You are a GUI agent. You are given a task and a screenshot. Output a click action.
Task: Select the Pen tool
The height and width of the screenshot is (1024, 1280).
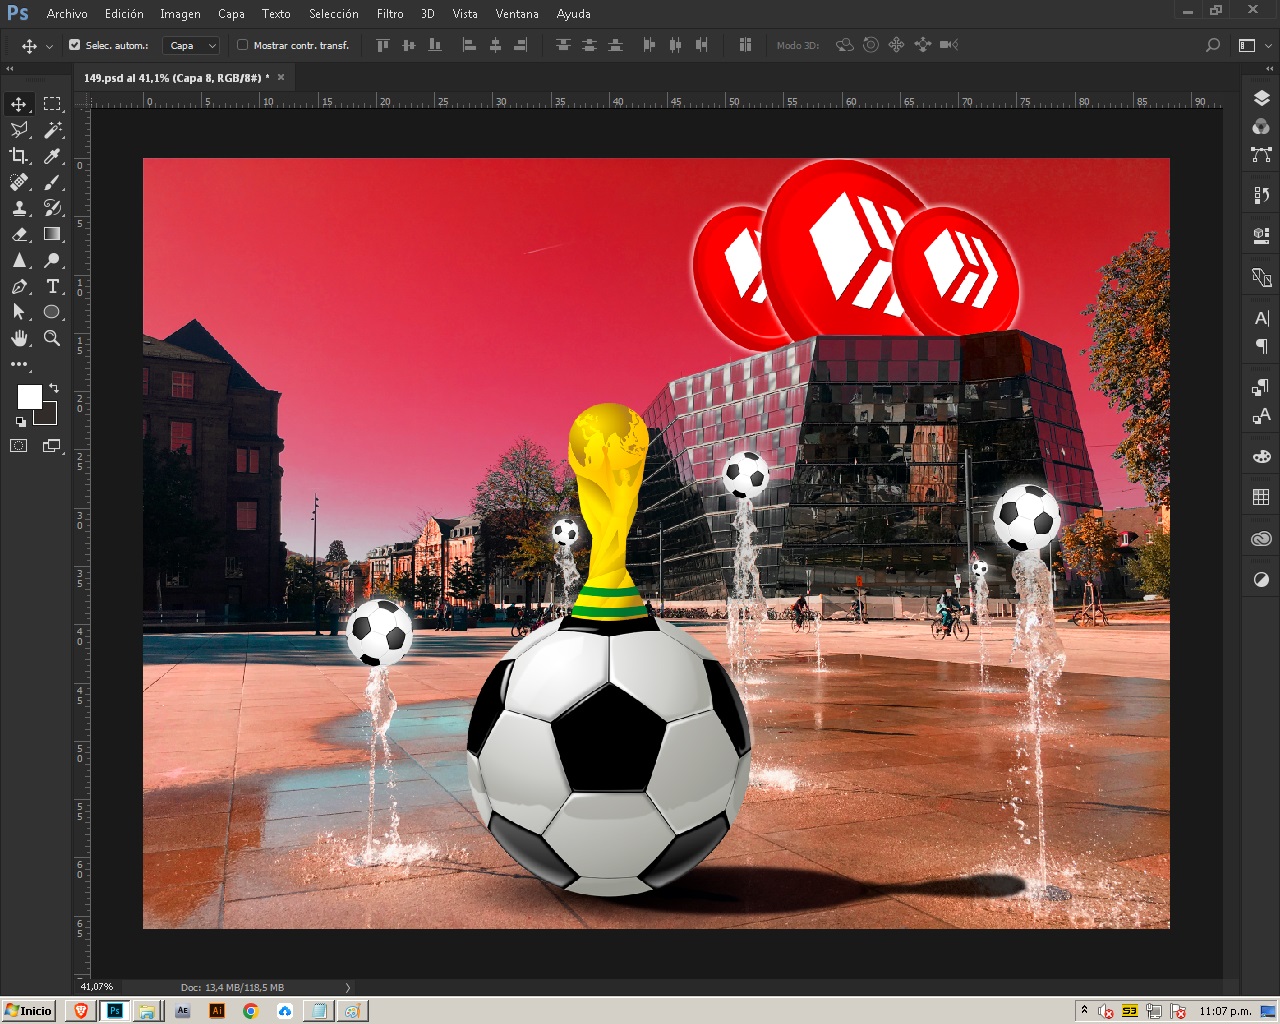[x=19, y=286]
